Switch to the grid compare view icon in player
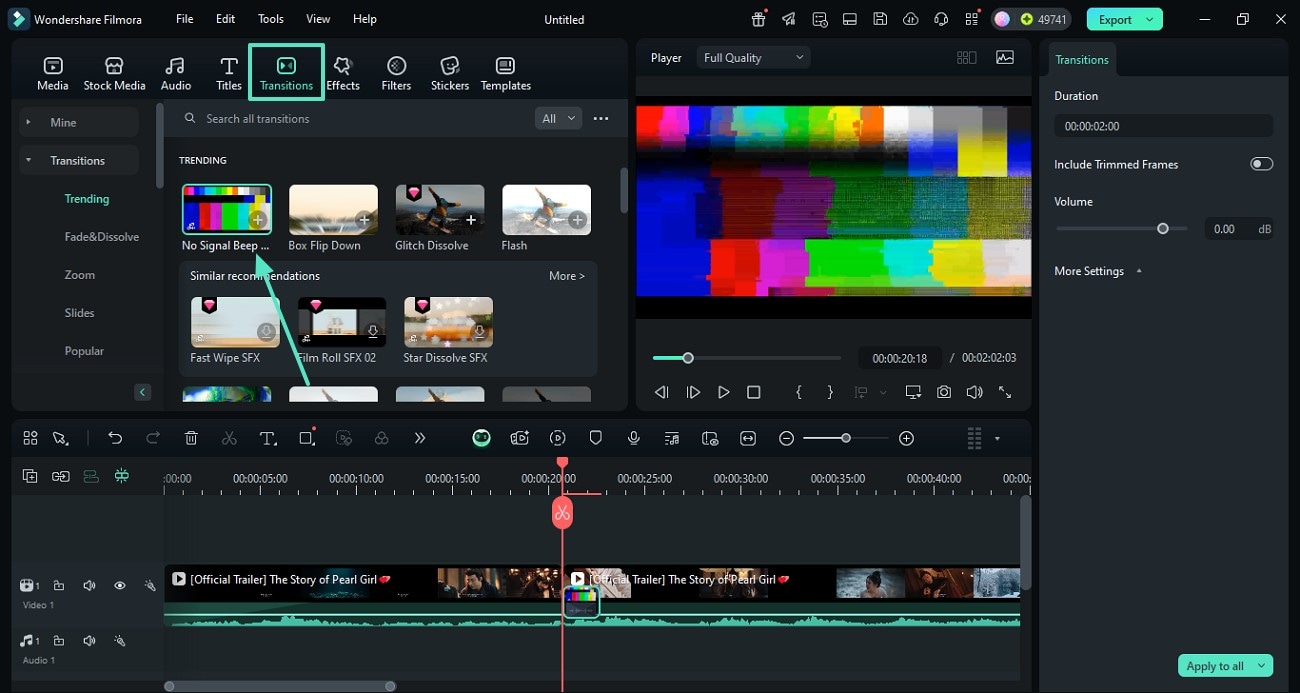The width and height of the screenshot is (1300, 693). (x=966, y=58)
